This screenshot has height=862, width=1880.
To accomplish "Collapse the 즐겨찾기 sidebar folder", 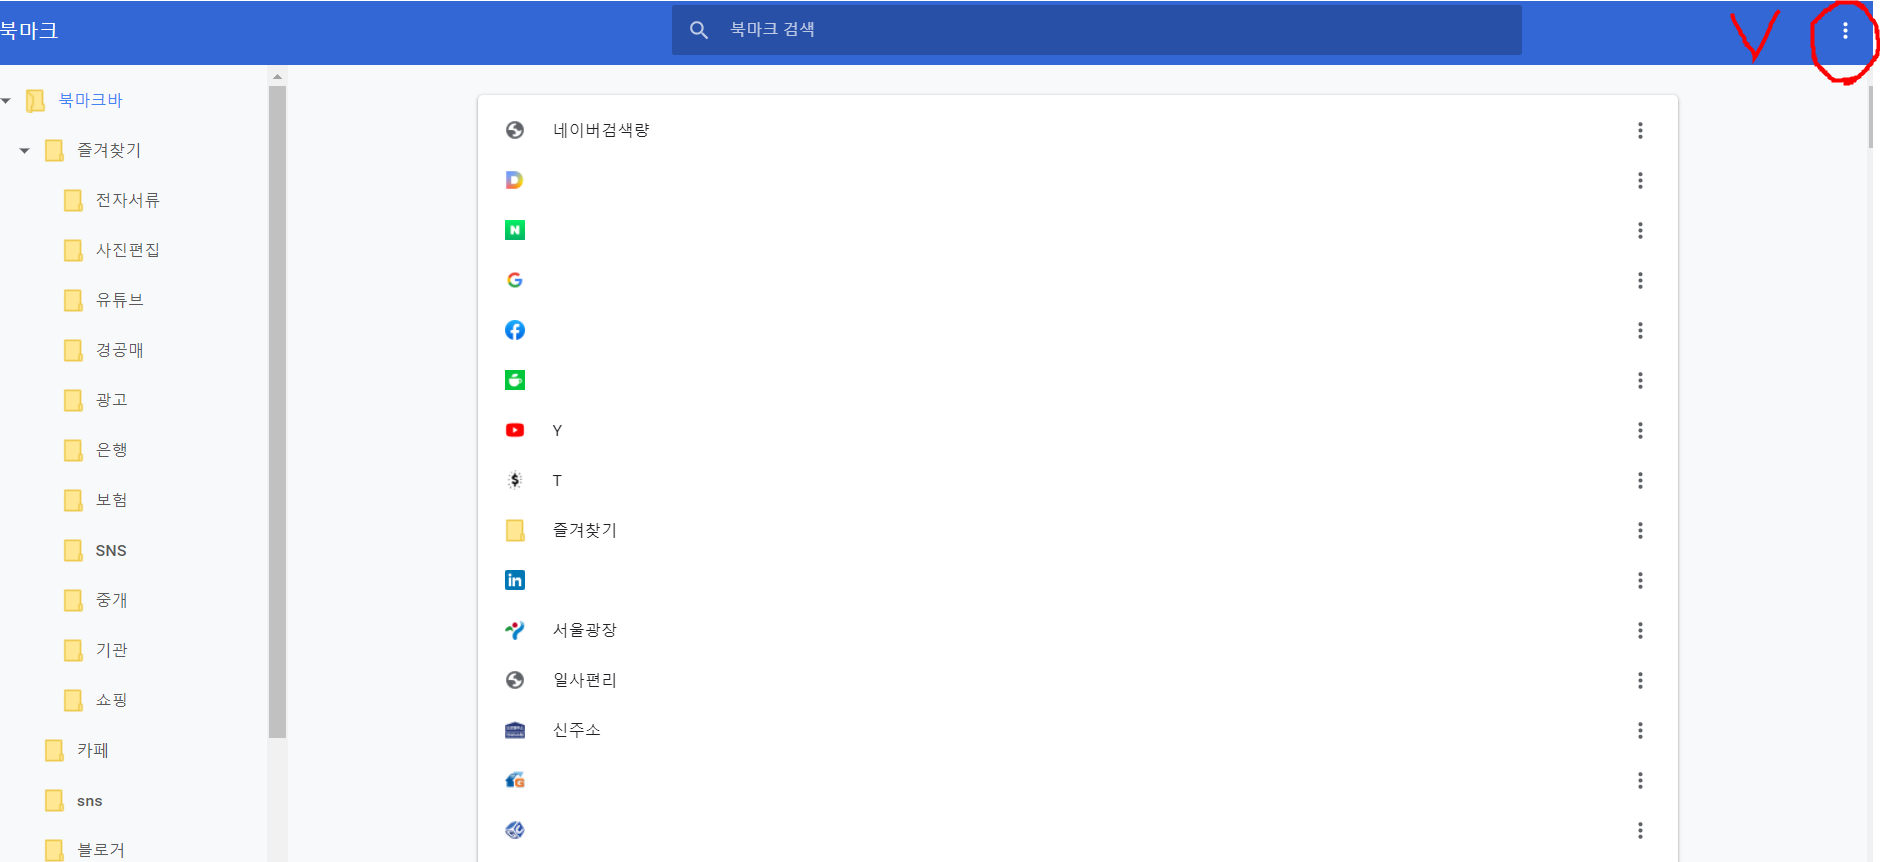I will [25, 150].
